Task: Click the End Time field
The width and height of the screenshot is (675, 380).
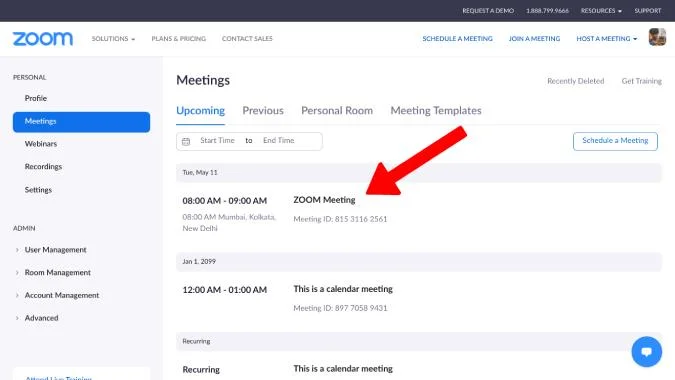Action: [x=279, y=140]
